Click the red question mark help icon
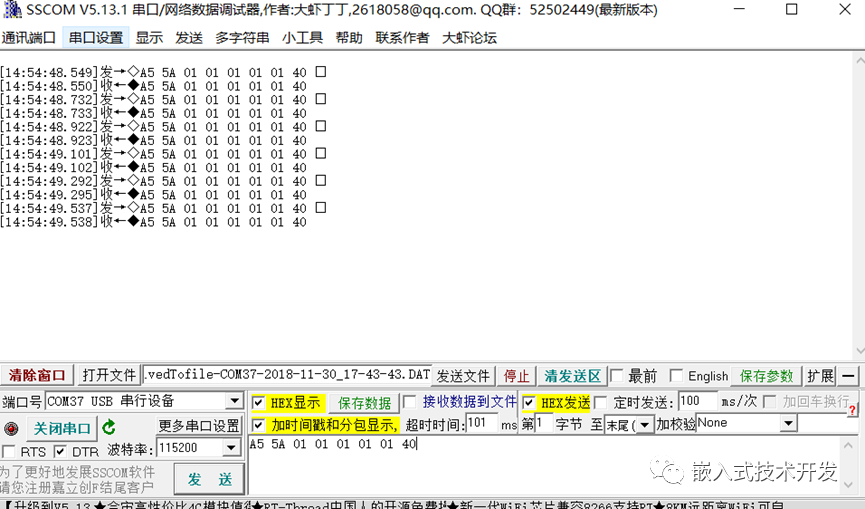Image resolution: width=865 pixels, height=509 pixels. [x=853, y=410]
